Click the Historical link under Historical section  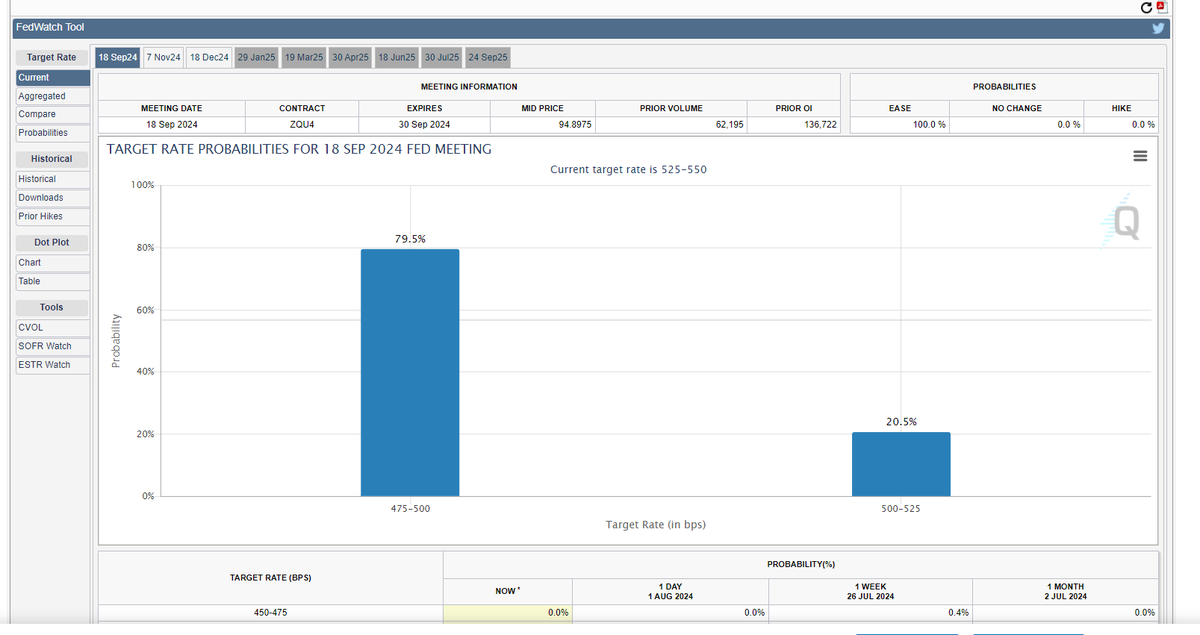tap(53, 179)
